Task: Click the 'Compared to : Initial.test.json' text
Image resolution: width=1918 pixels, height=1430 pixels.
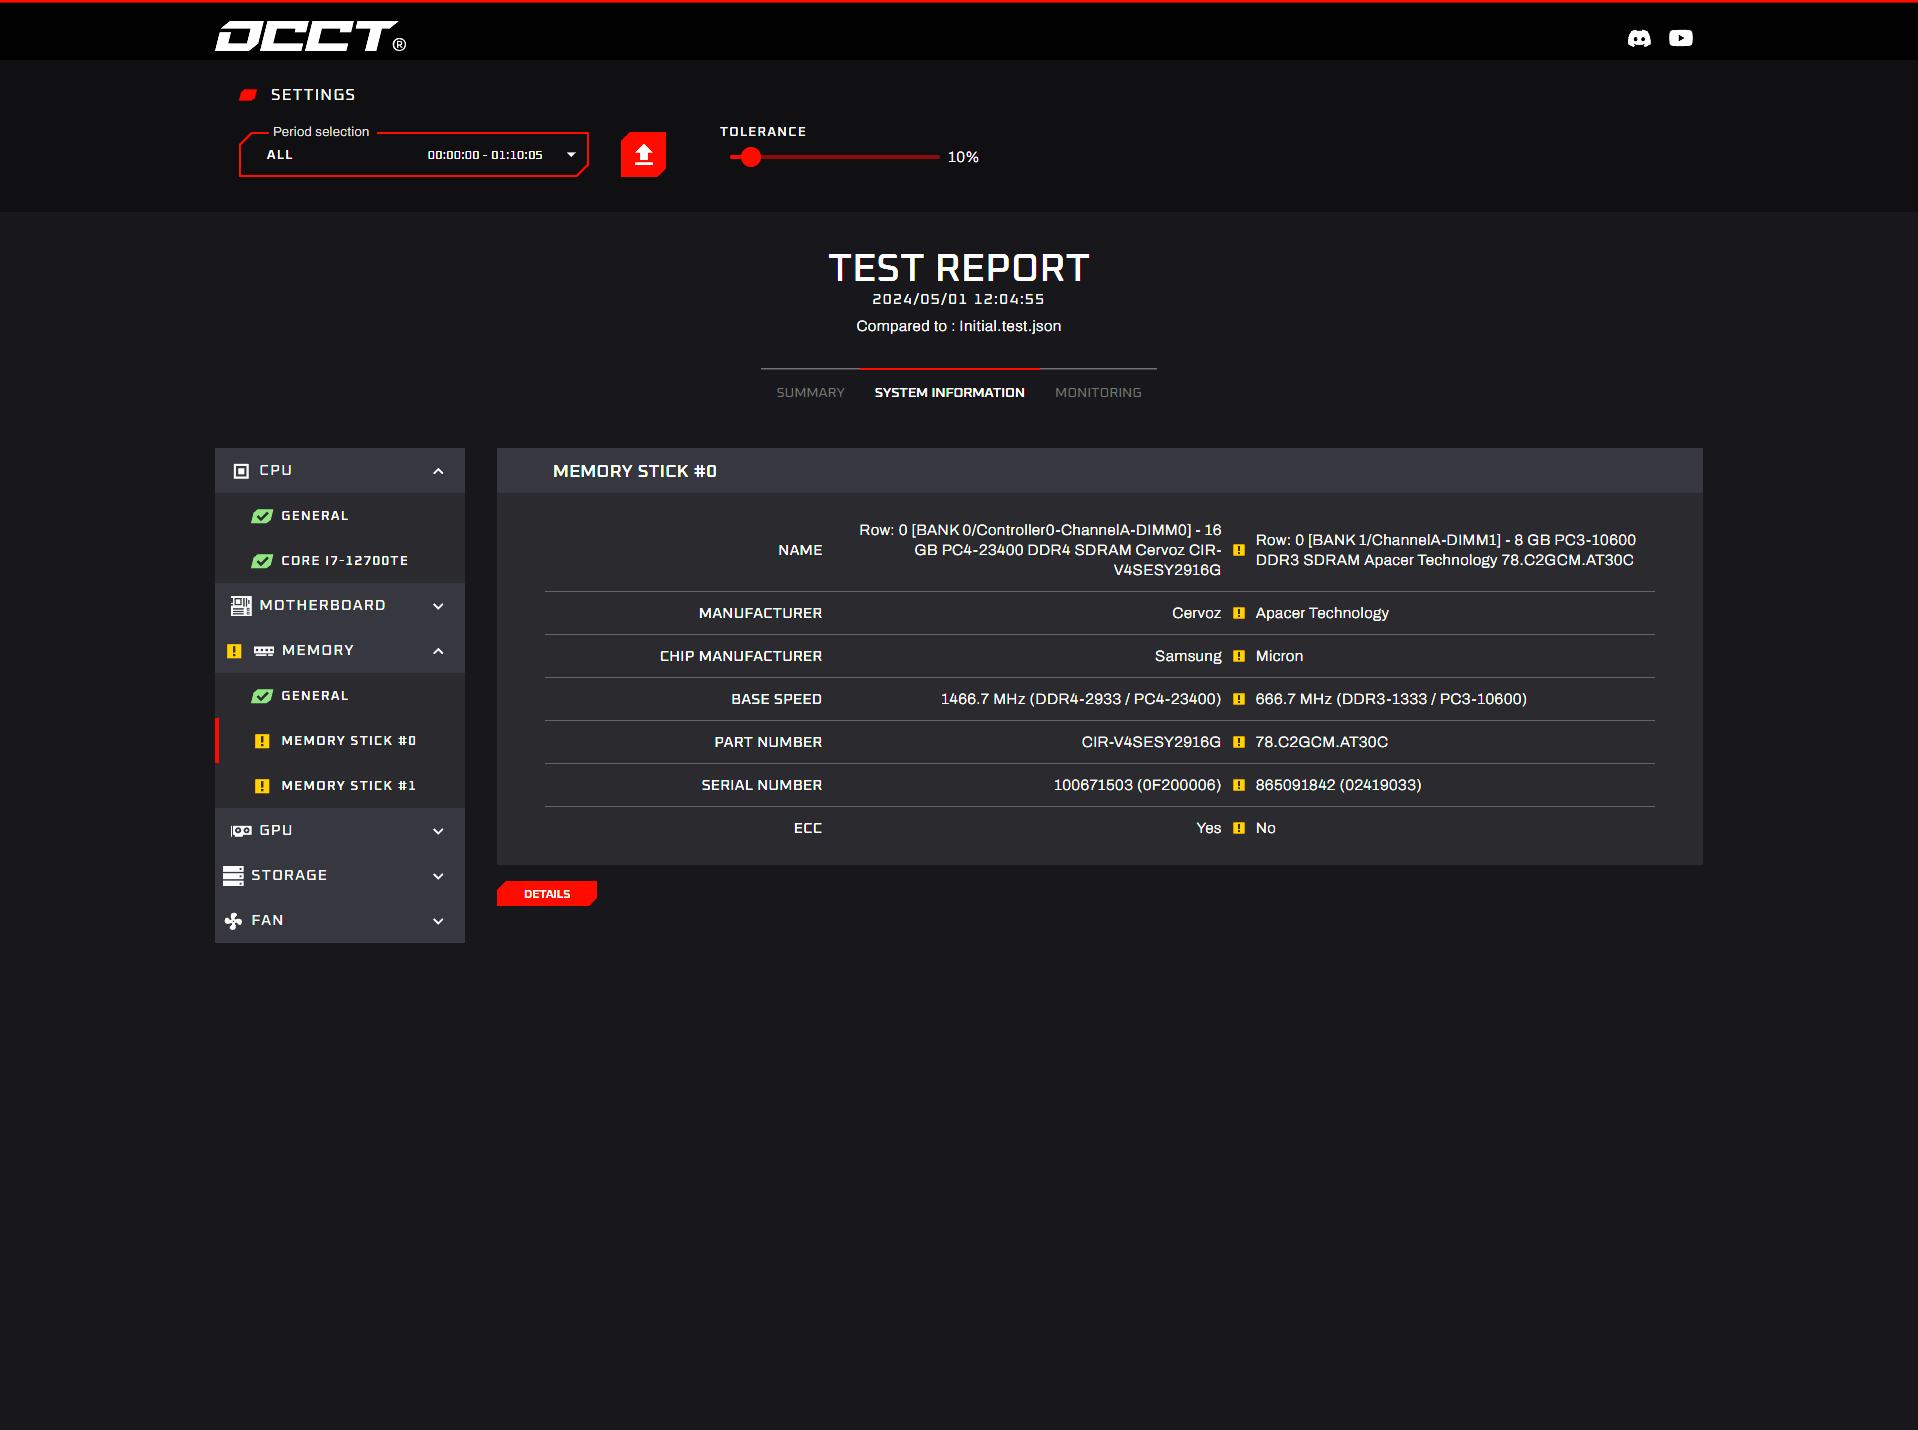Action: [958, 326]
